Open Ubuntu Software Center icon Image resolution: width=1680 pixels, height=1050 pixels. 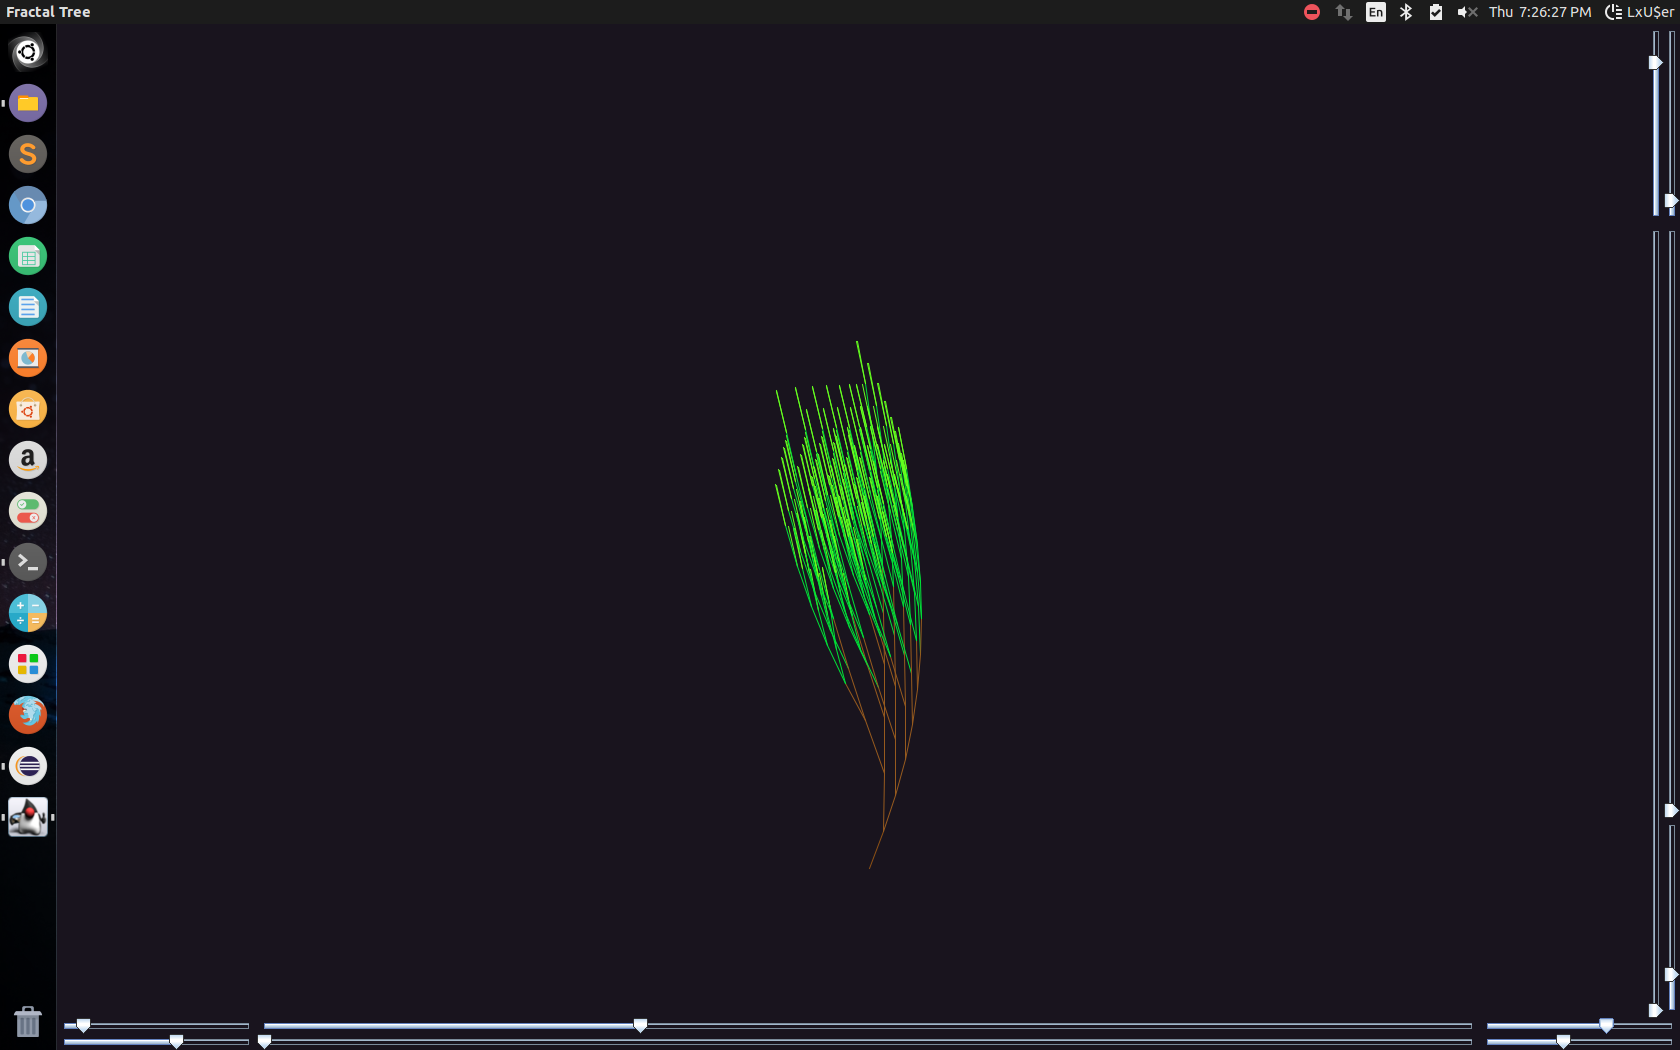pyautogui.click(x=28, y=409)
